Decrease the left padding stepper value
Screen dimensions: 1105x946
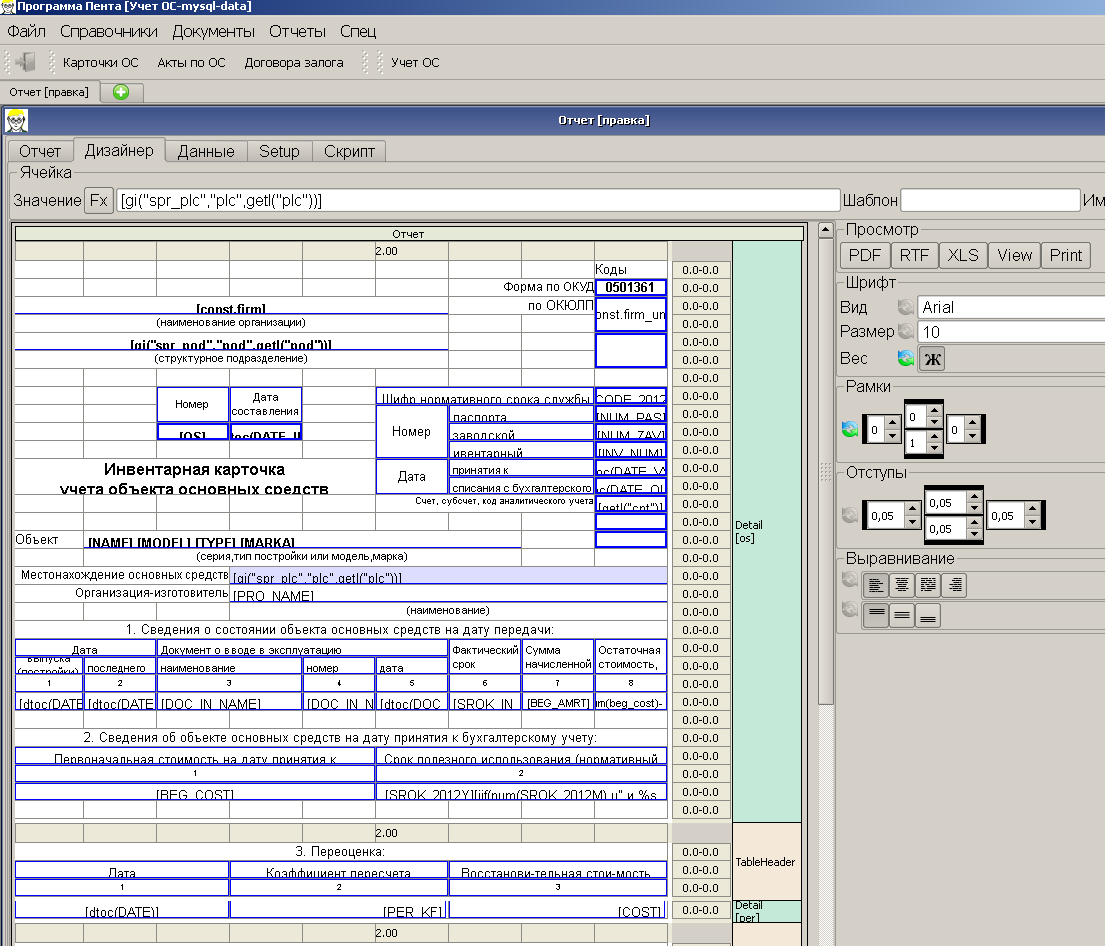911,521
